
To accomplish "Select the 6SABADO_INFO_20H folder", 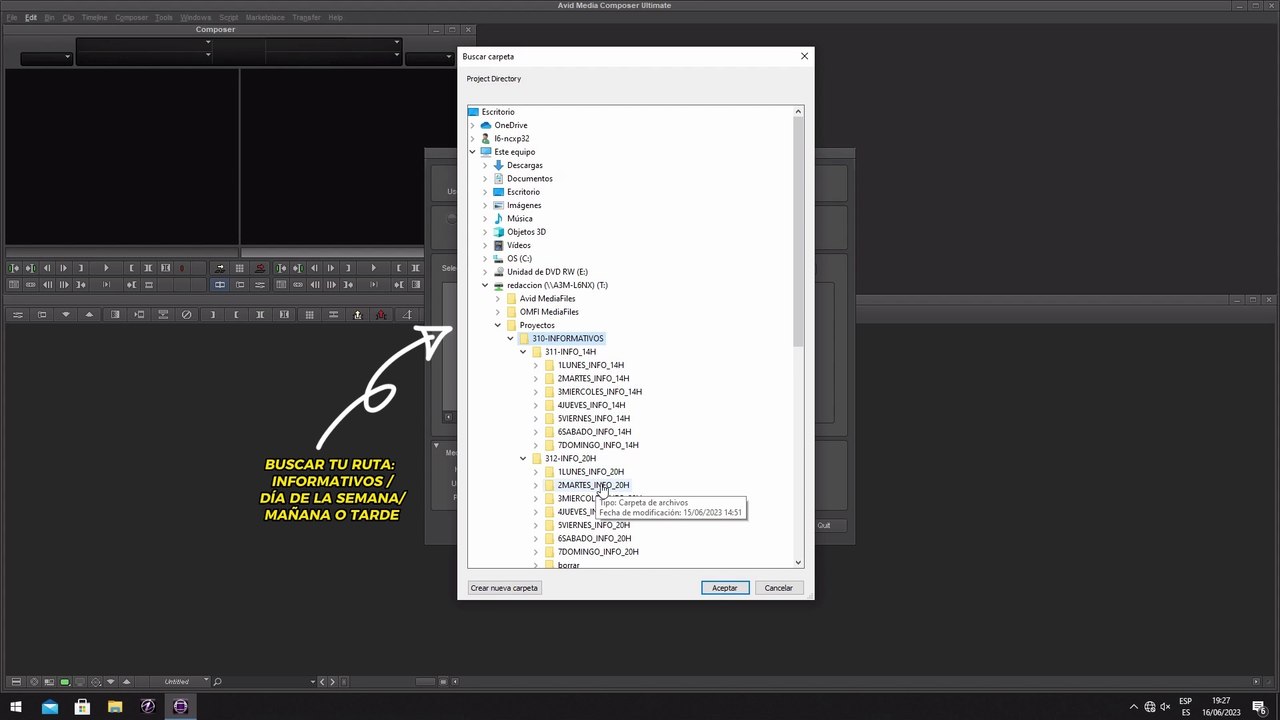I will click(594, 539).
